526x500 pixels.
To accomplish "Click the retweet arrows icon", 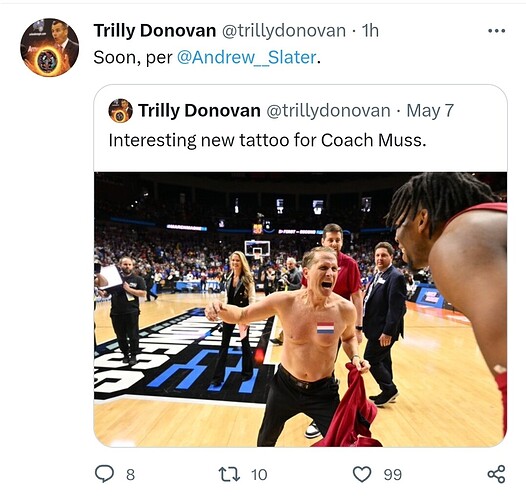I will point(229,474).
